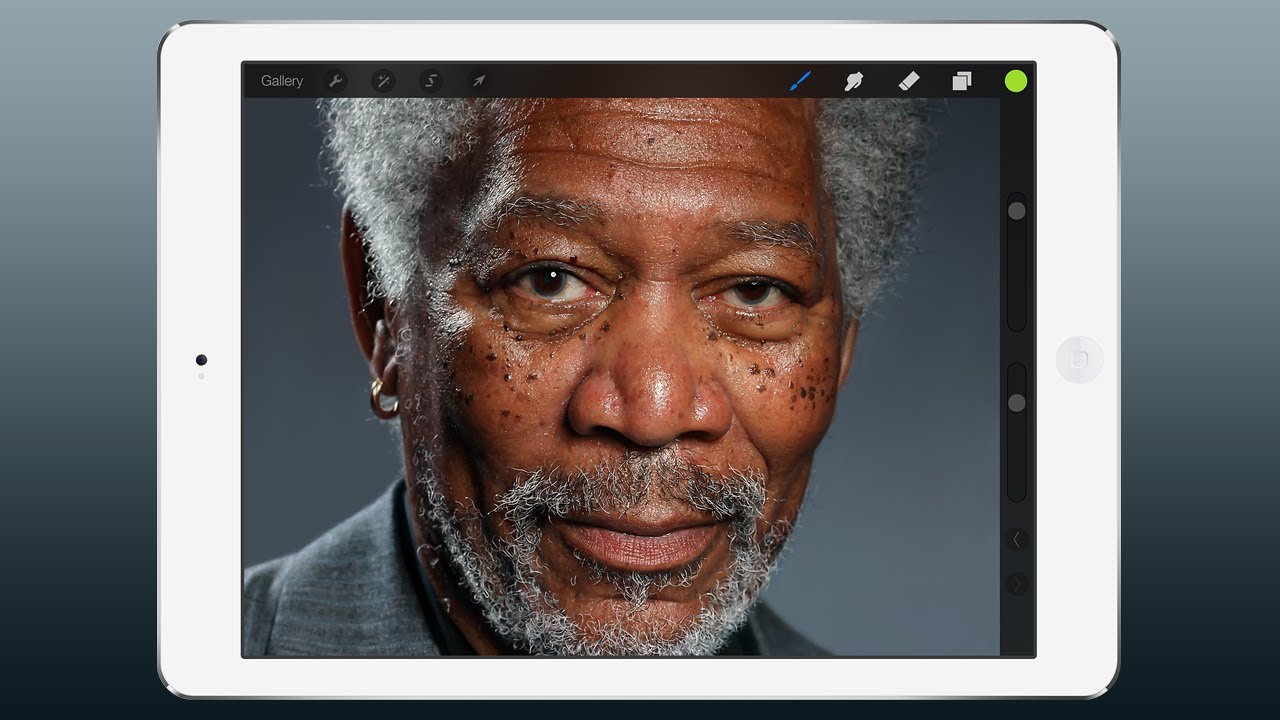Screen dimensions: 1280x720
Task: Select the Eraser tool
Action: (x=908, y=81)
